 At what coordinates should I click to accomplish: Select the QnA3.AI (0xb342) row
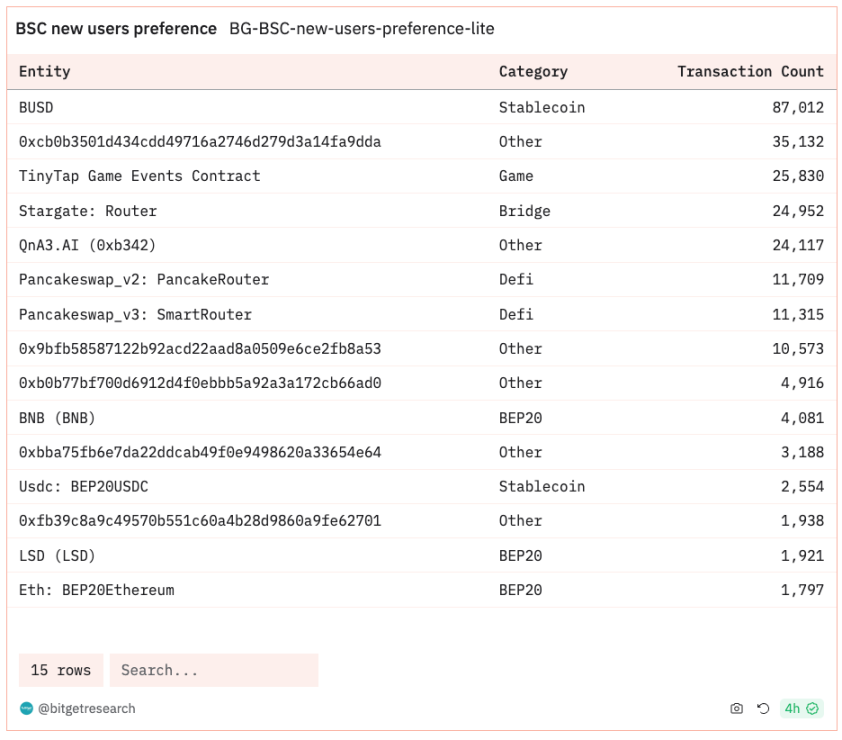click(422, 245)
